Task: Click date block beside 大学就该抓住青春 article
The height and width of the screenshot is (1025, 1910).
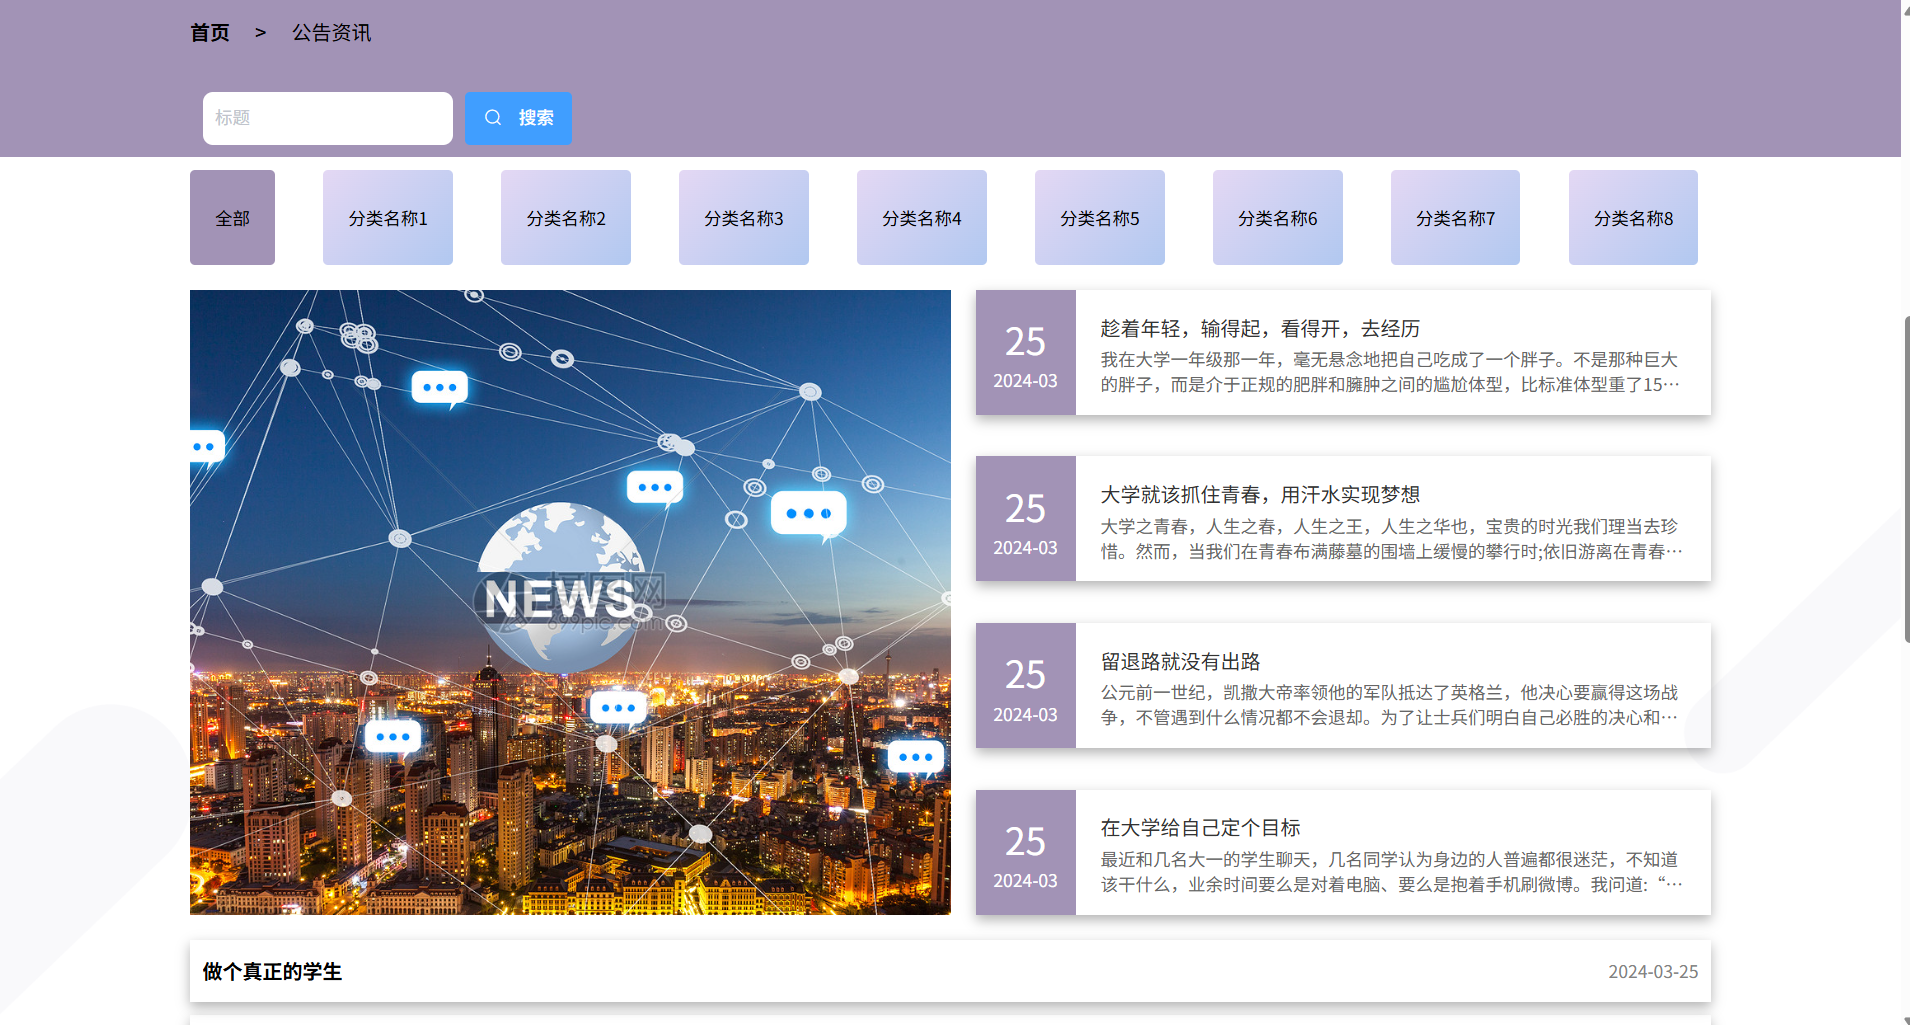Action: click(x=1026, y=518)
